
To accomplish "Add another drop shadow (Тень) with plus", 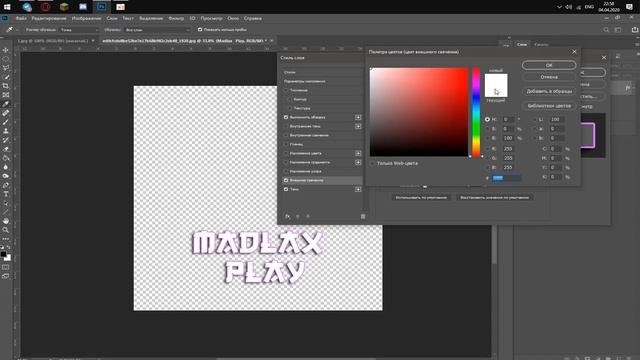I will click(358, 189).
